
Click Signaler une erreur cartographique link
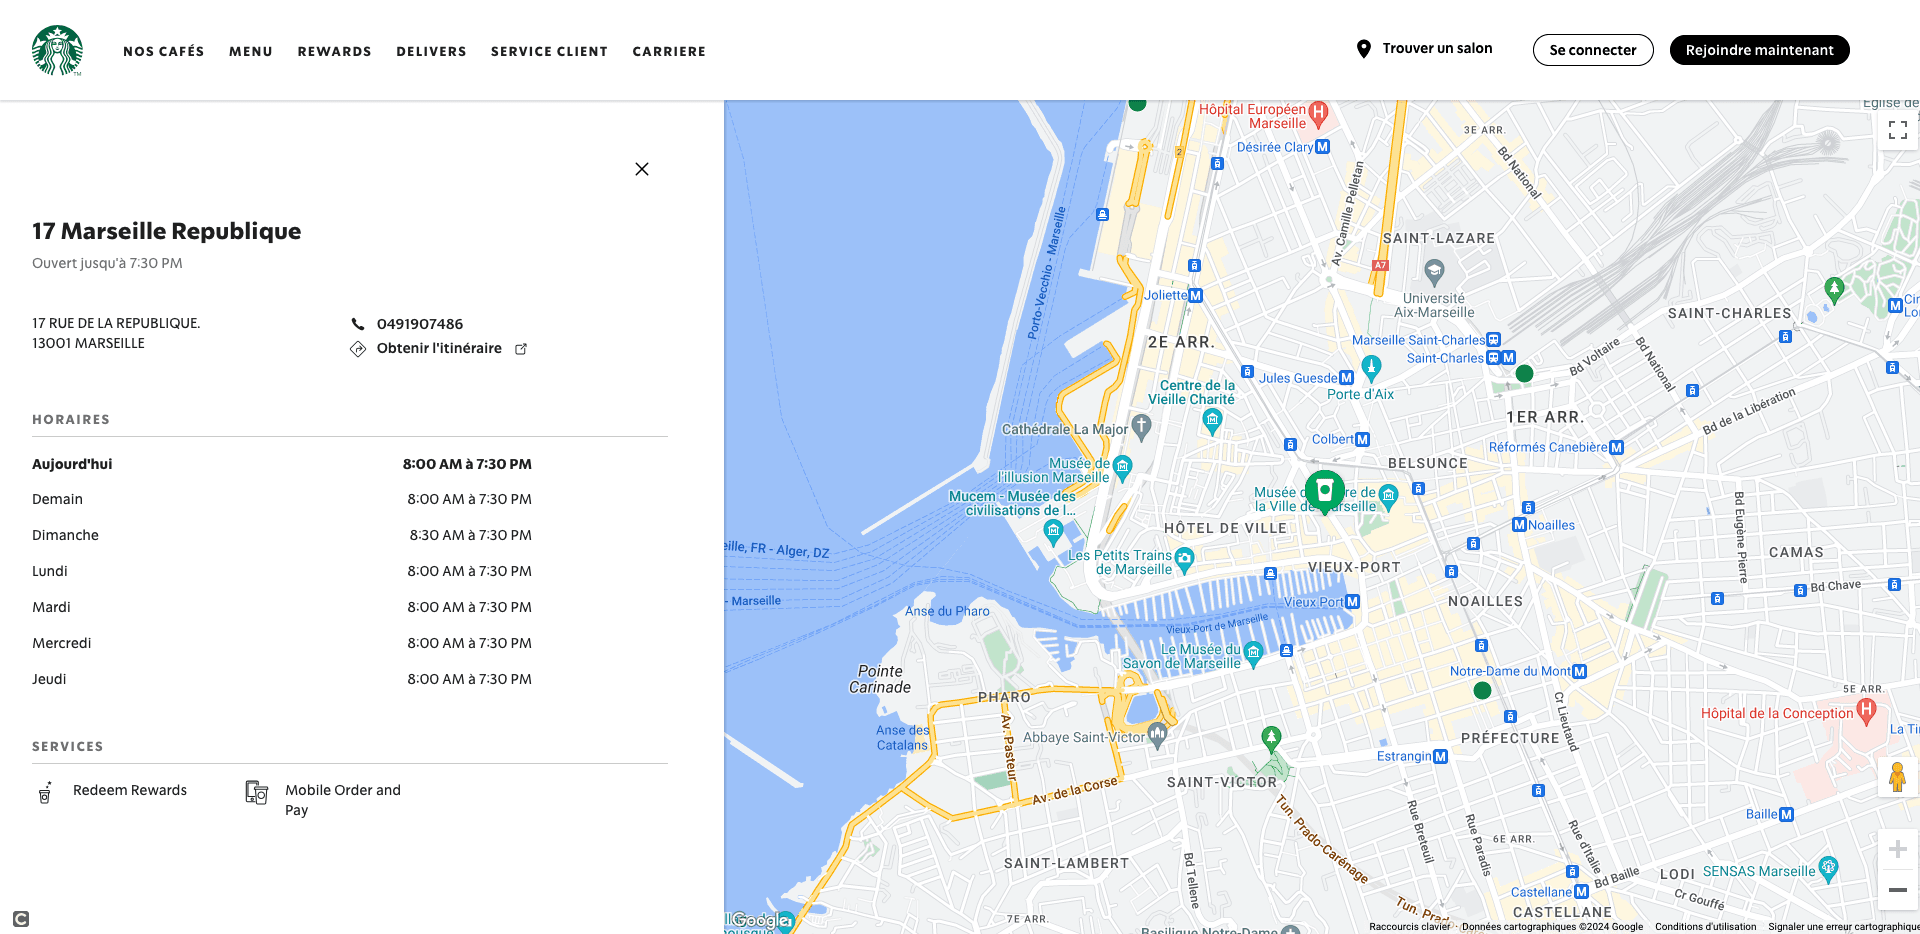[x=1843, y=927]
